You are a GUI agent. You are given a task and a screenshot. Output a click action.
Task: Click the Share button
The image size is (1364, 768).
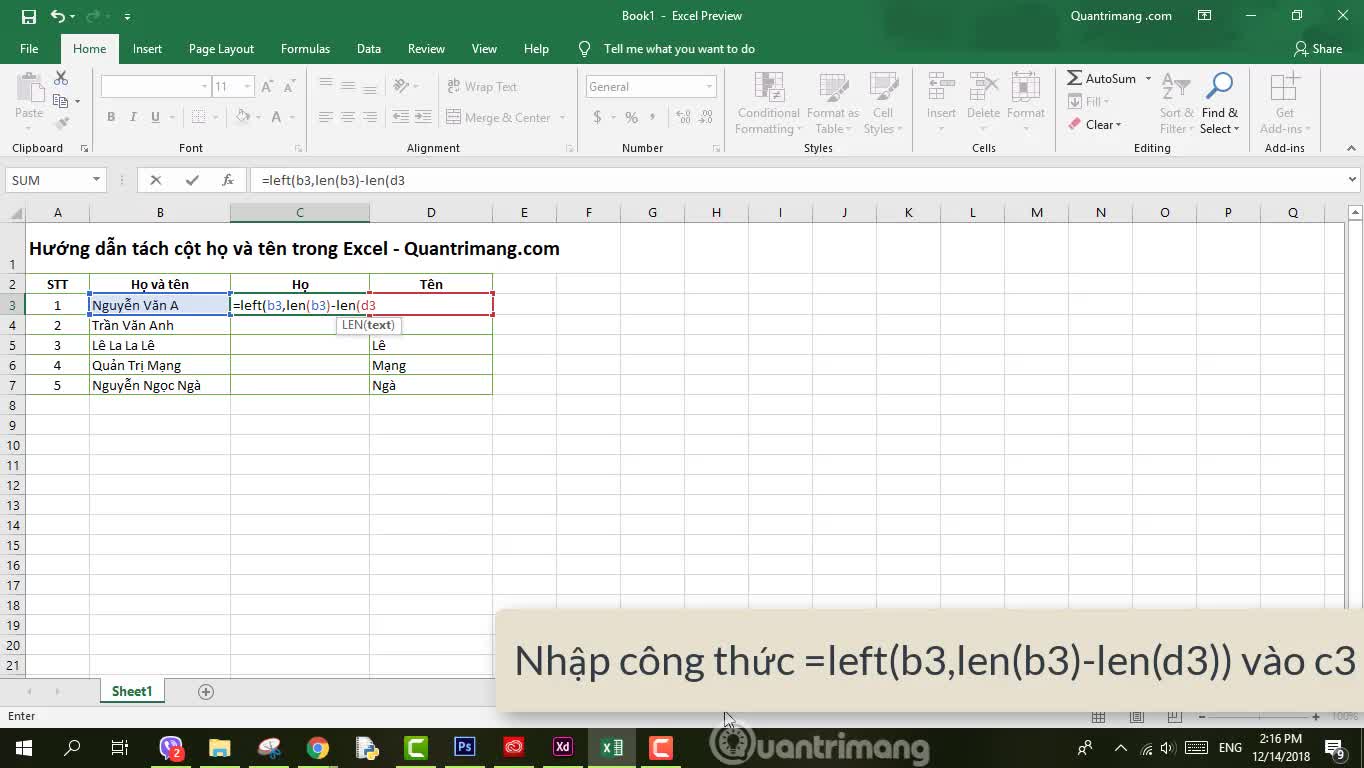click(1318, 49)
